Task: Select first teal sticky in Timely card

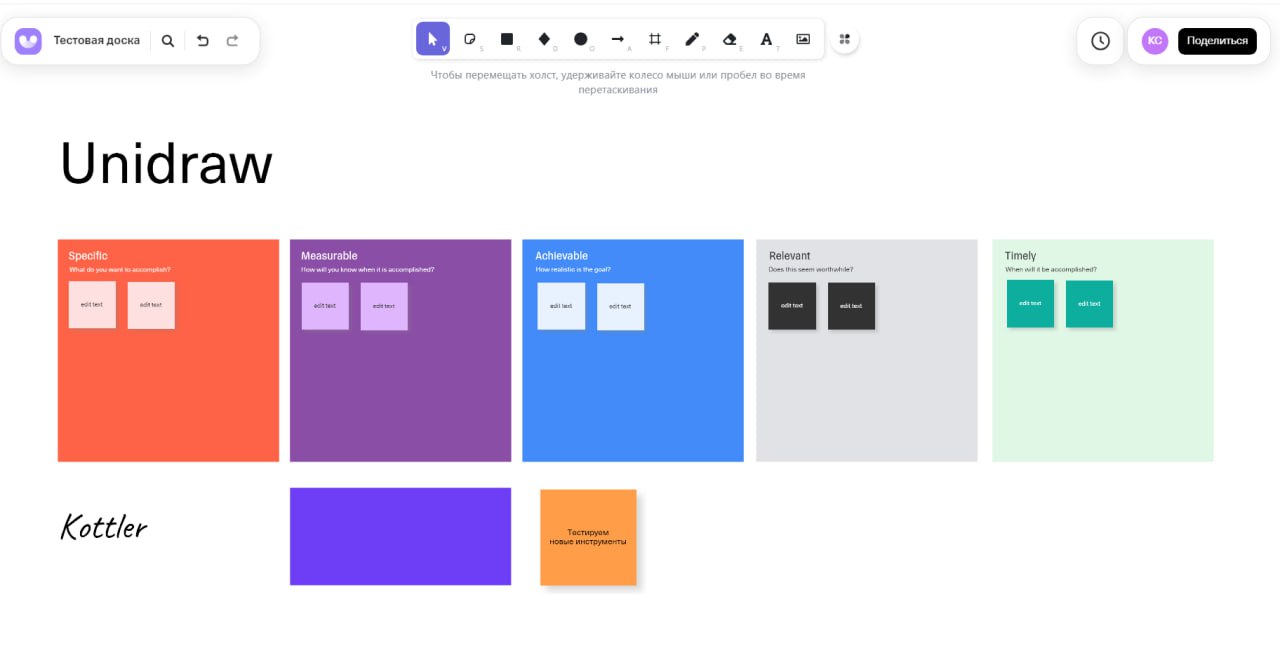Action: click(1030, 304)
